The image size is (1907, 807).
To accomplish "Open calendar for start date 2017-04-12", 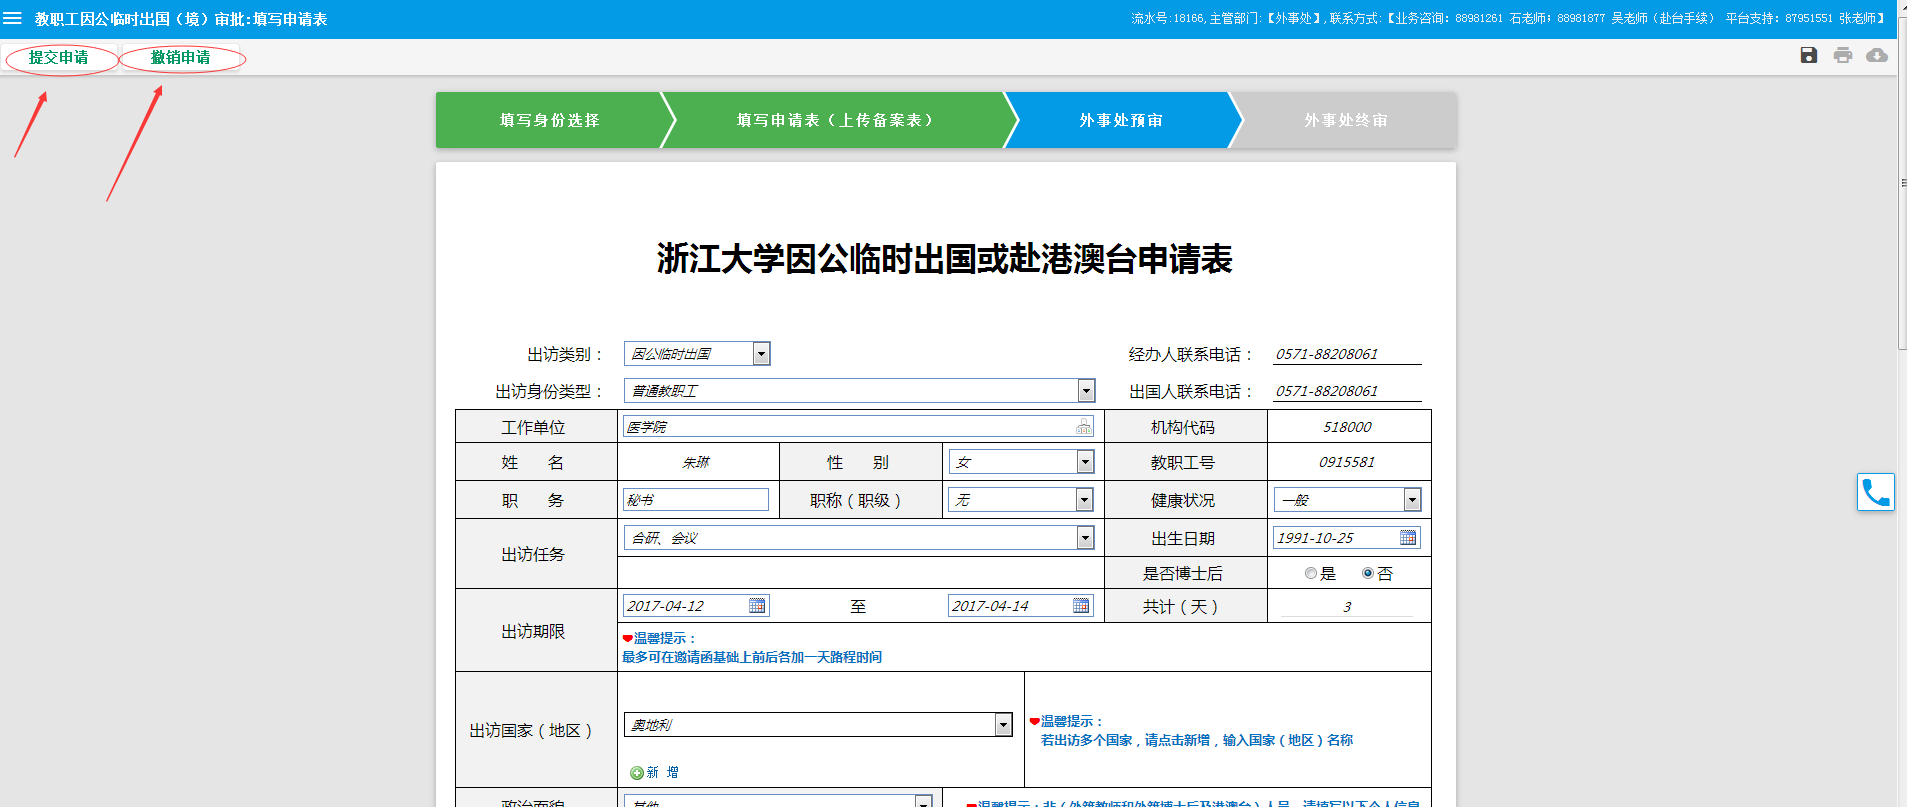I will tap(757, 606).
